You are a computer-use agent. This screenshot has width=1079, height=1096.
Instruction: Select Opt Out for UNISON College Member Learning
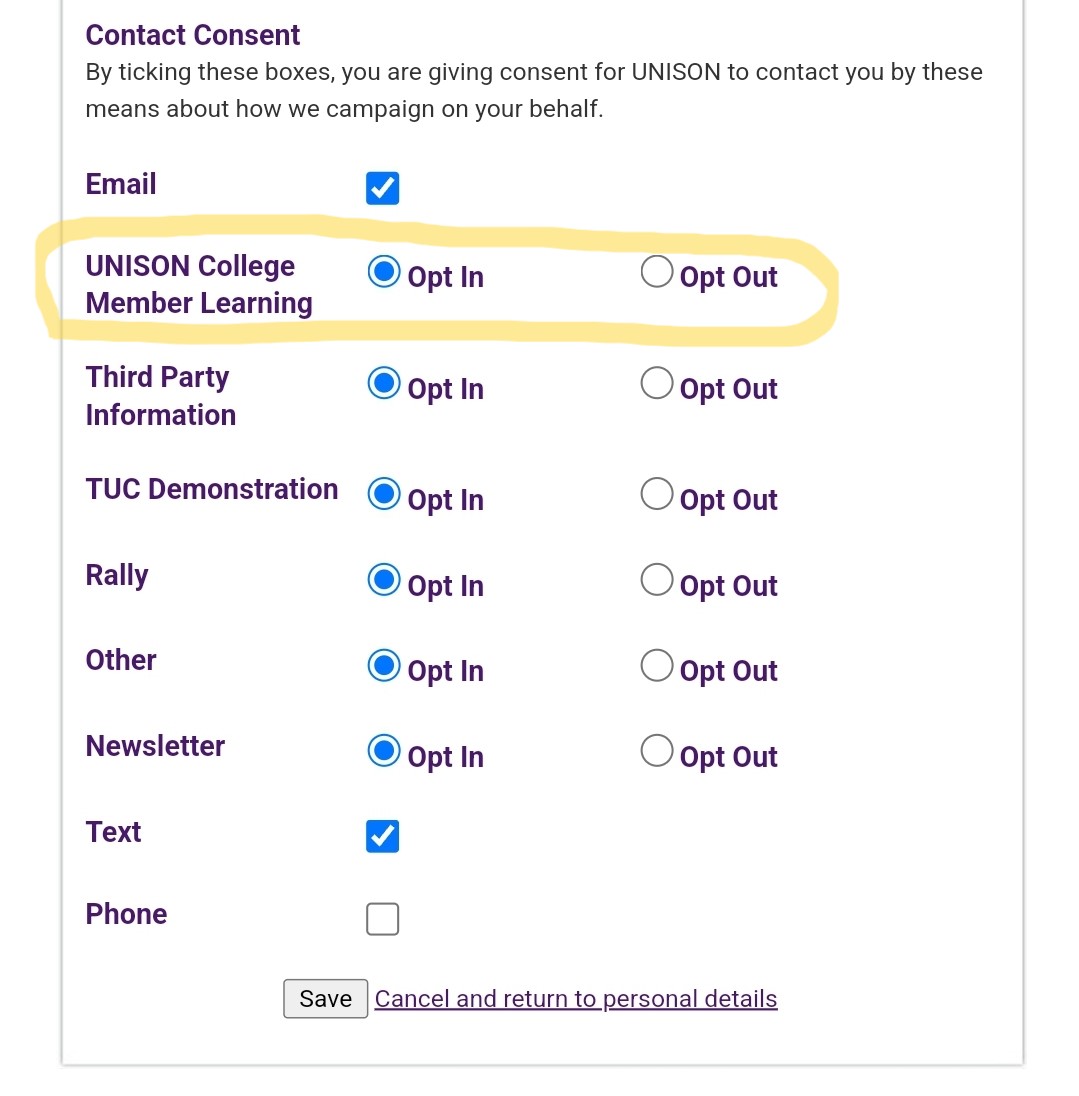coord(656,272)
